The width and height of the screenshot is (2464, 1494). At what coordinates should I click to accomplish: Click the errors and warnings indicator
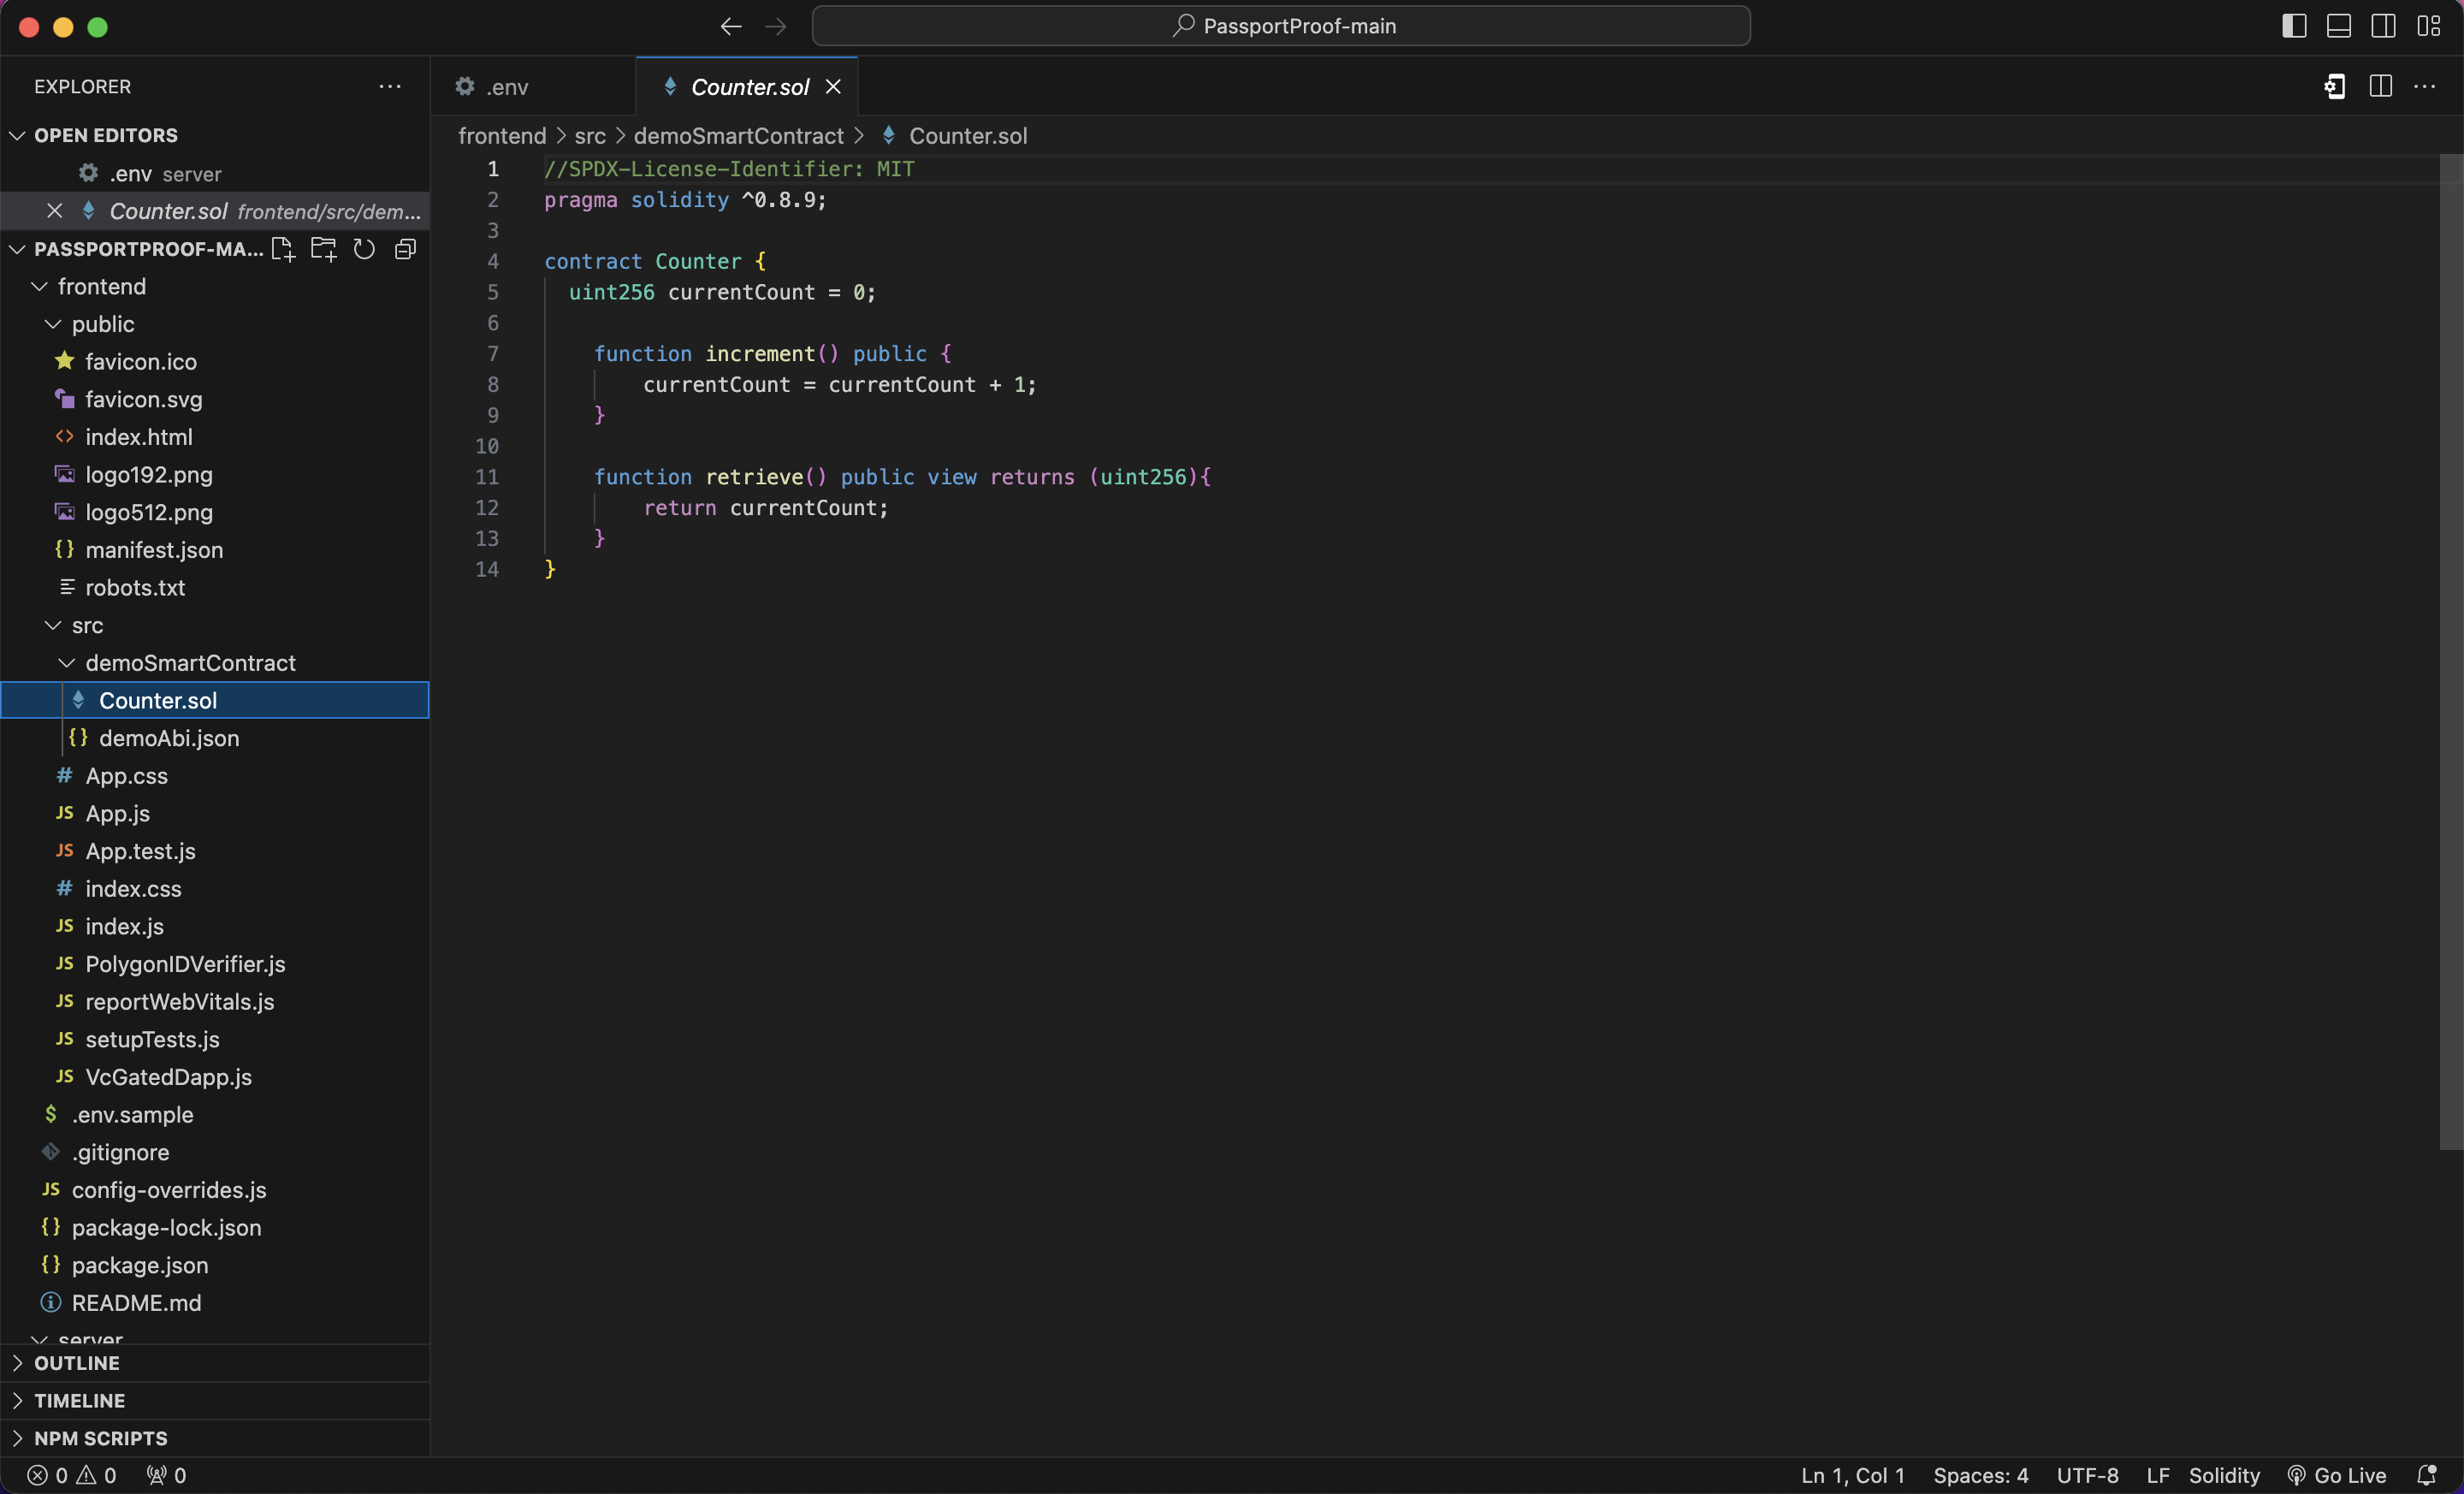[x=71, y=1475]
